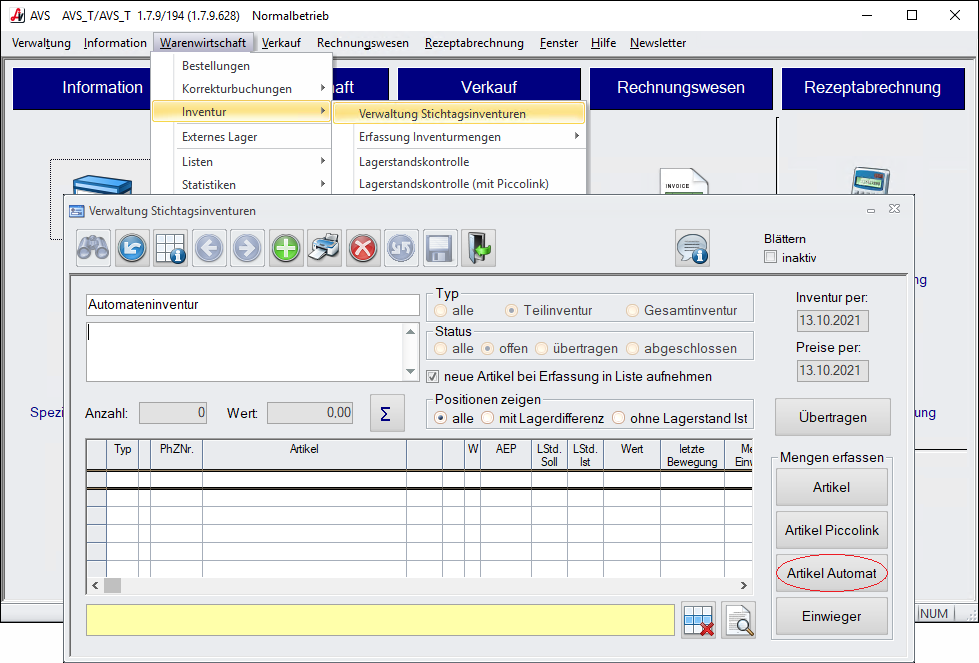
Task: Click the Sigma sum button
Action: coord(387,413)
